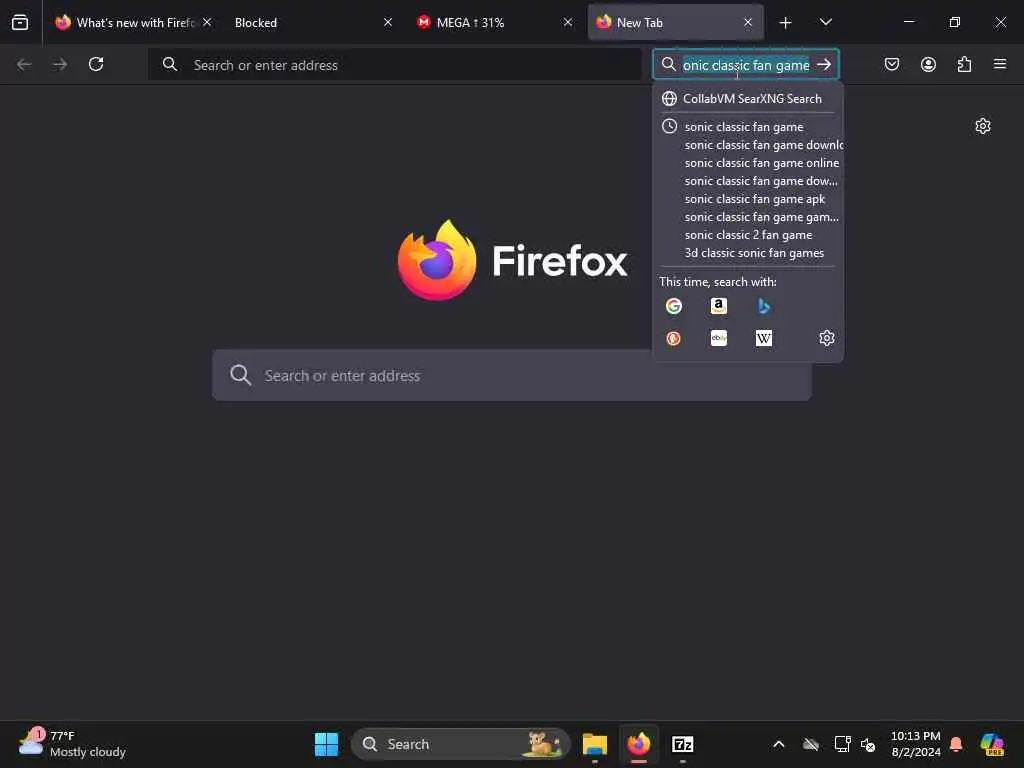Go forward one page
This screenshot has width=1024, height=768.
[60, 64]
